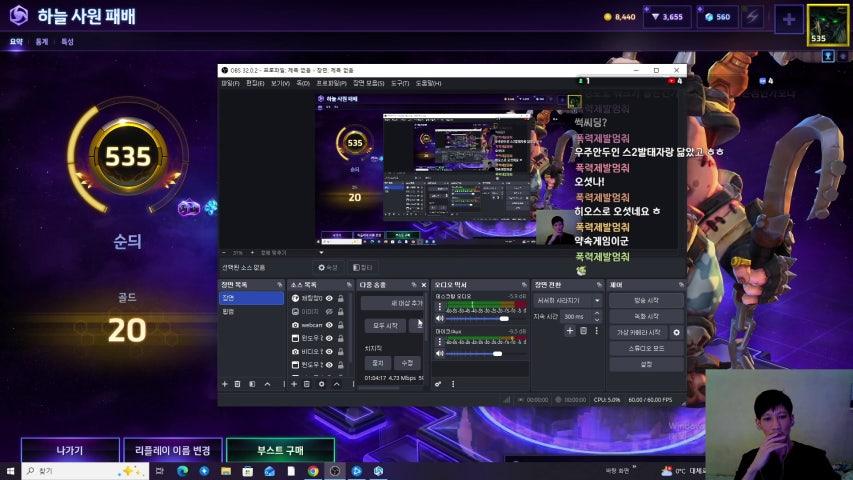Undock the controls panel
Image resolution: width=853 pixels, height=480 pixels.
click(681, 285)
